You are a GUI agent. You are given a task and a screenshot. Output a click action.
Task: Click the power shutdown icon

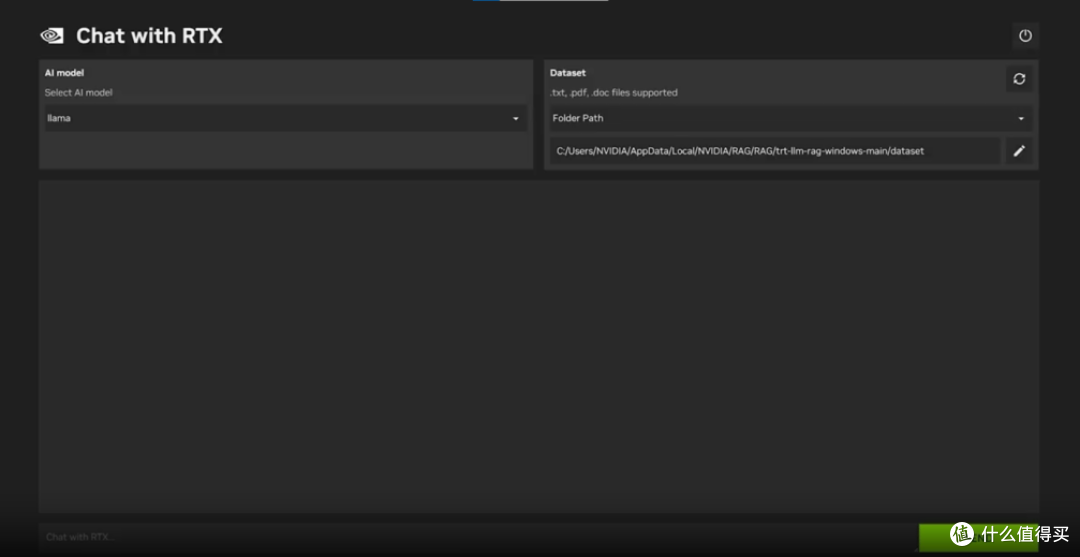click(1025, 36)
